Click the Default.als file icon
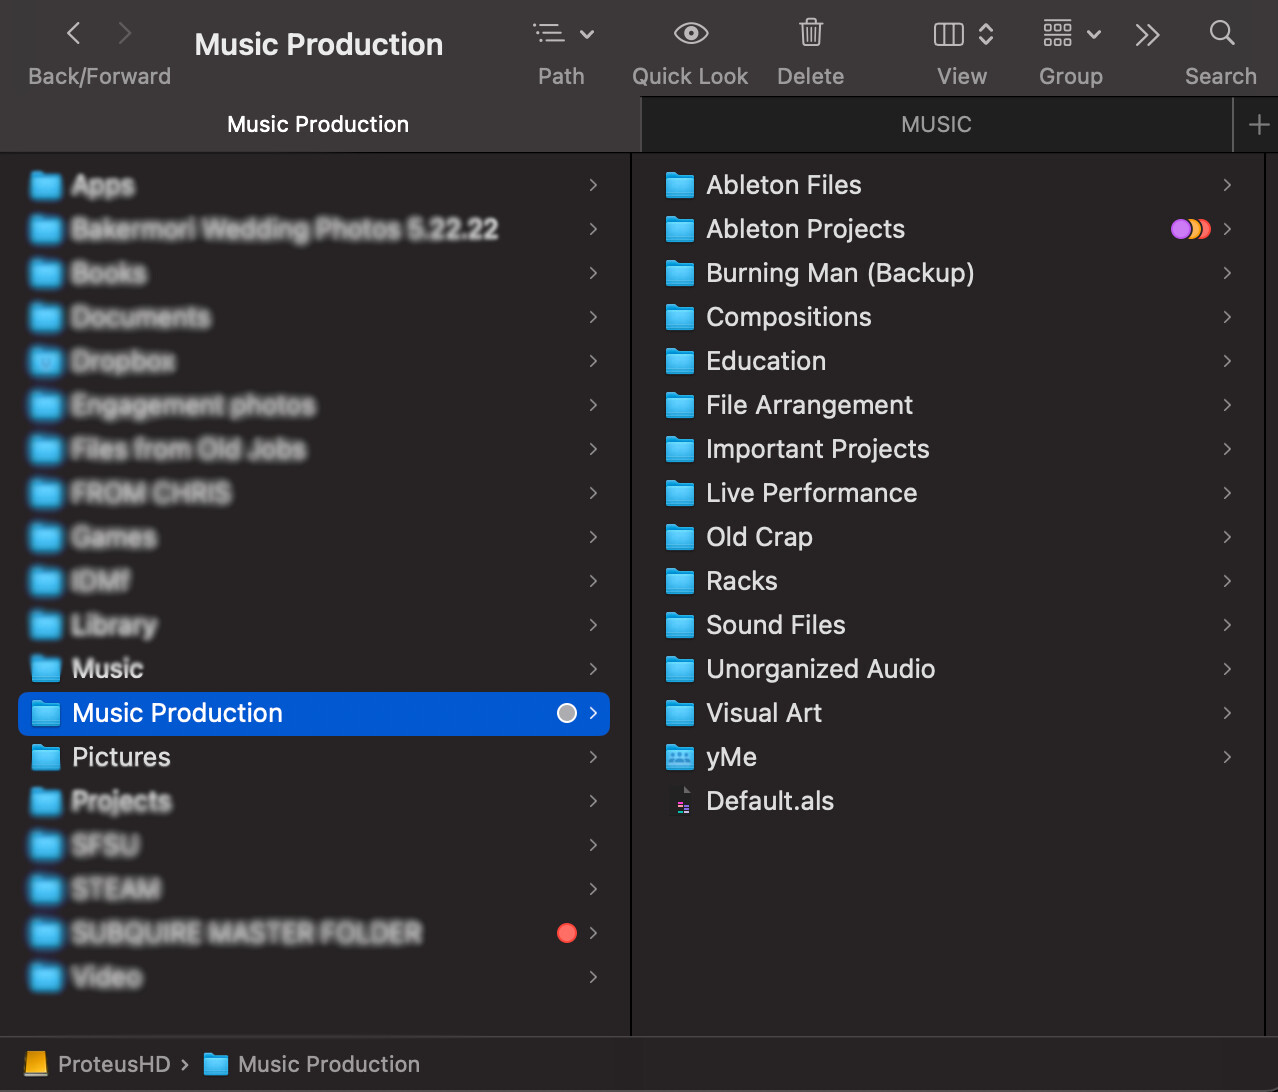 point(684,801)
